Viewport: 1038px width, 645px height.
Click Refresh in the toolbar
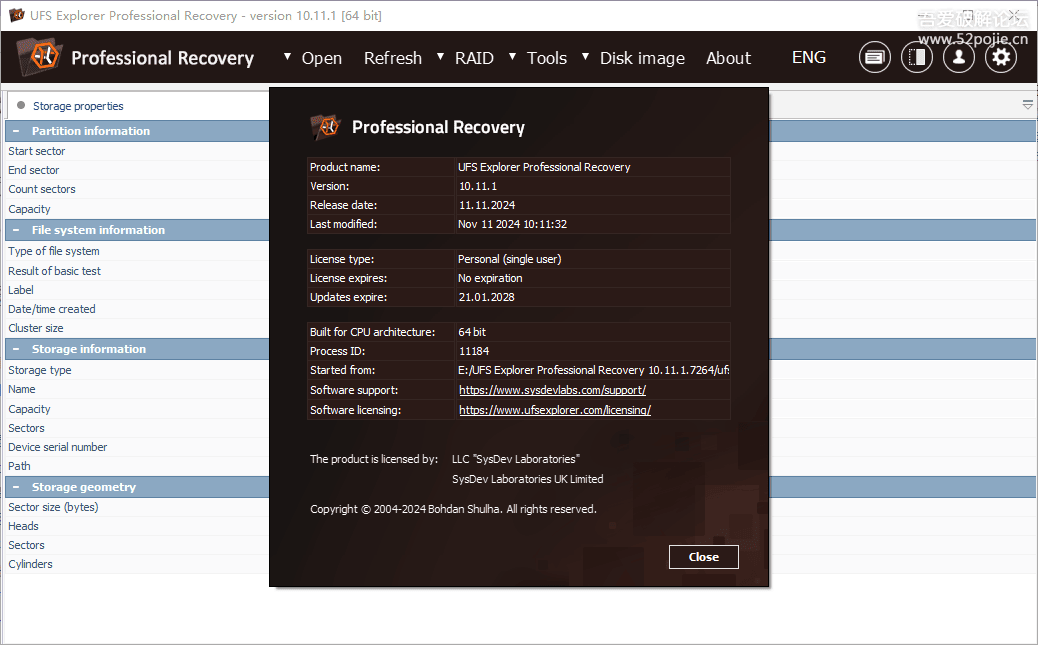[x=393, y=58]
